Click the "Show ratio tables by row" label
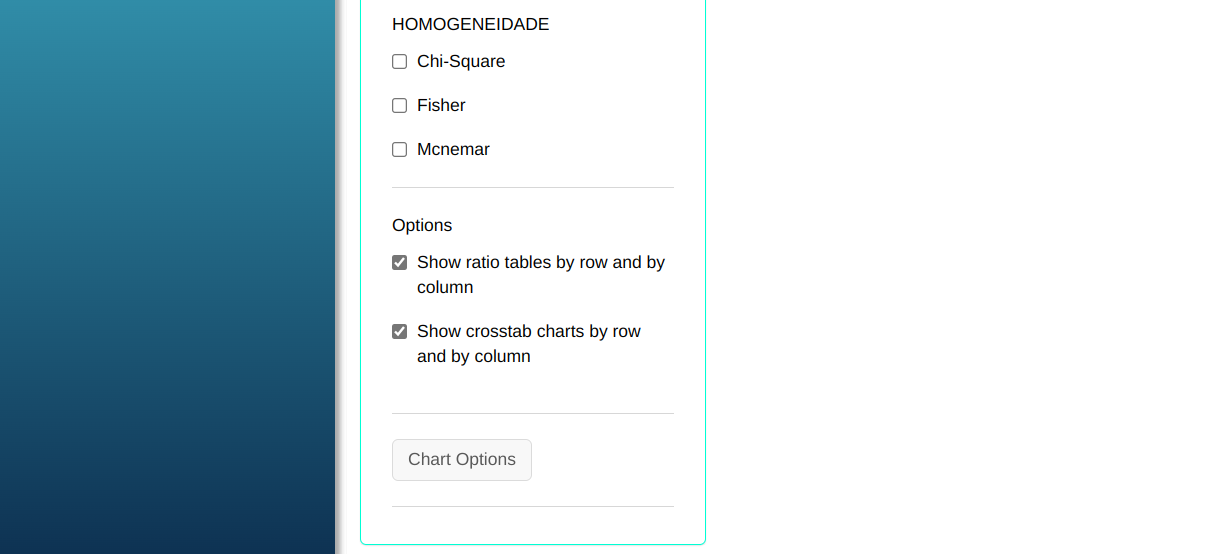 pos(540,263)
